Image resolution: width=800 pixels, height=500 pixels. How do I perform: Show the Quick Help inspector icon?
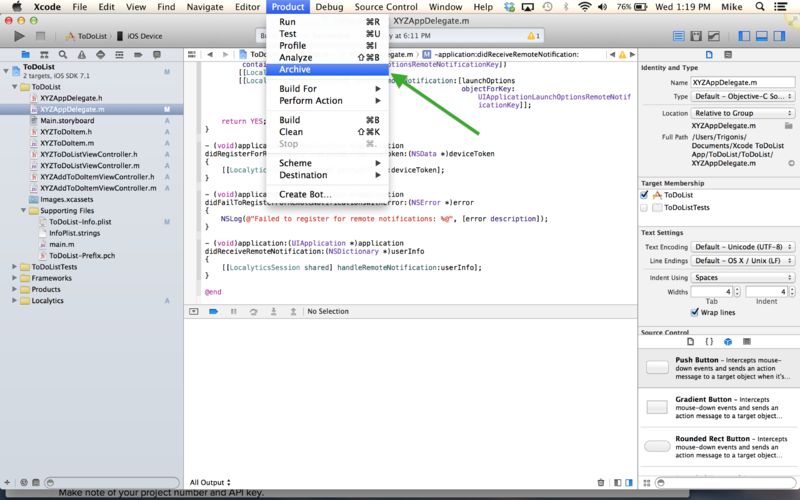click(728, 55)
